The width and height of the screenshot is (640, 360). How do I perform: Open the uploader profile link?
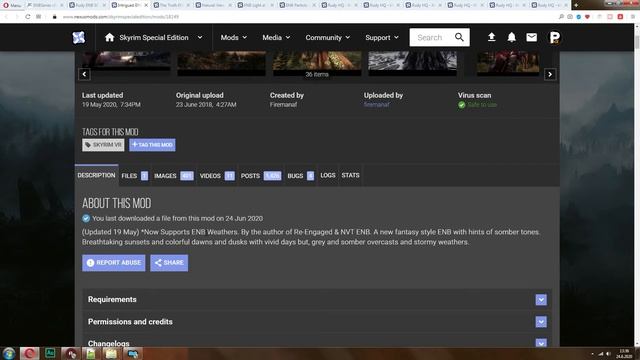click(x=376, y=105)
